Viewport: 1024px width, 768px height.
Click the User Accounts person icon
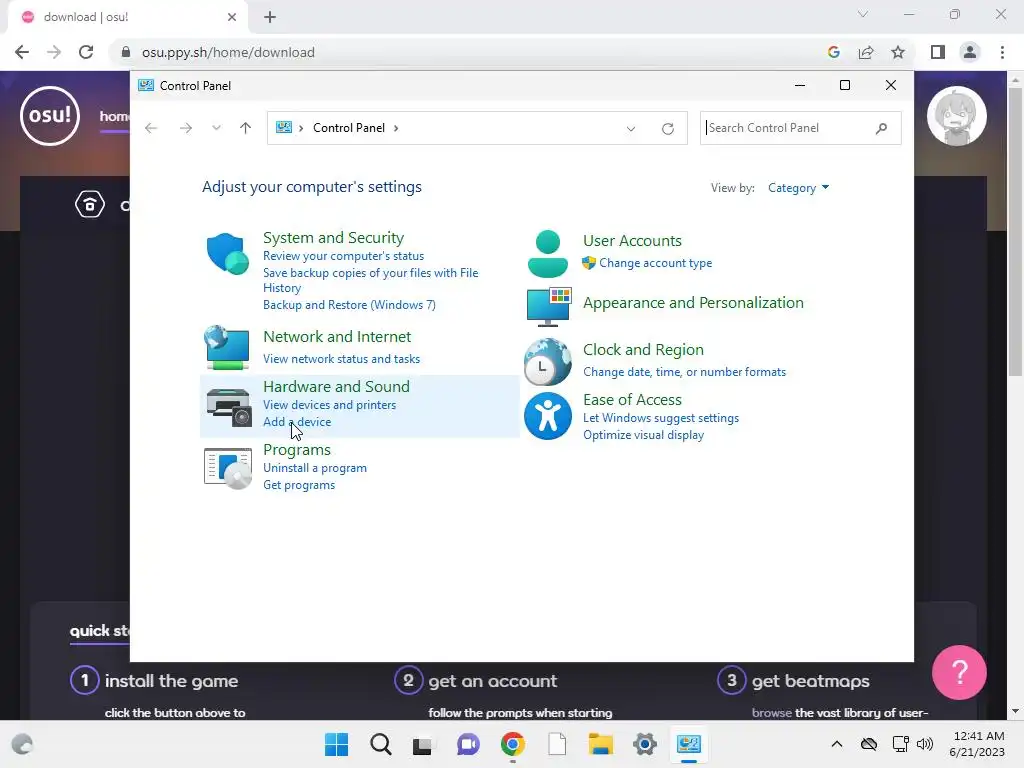click(x=547, y=254)
